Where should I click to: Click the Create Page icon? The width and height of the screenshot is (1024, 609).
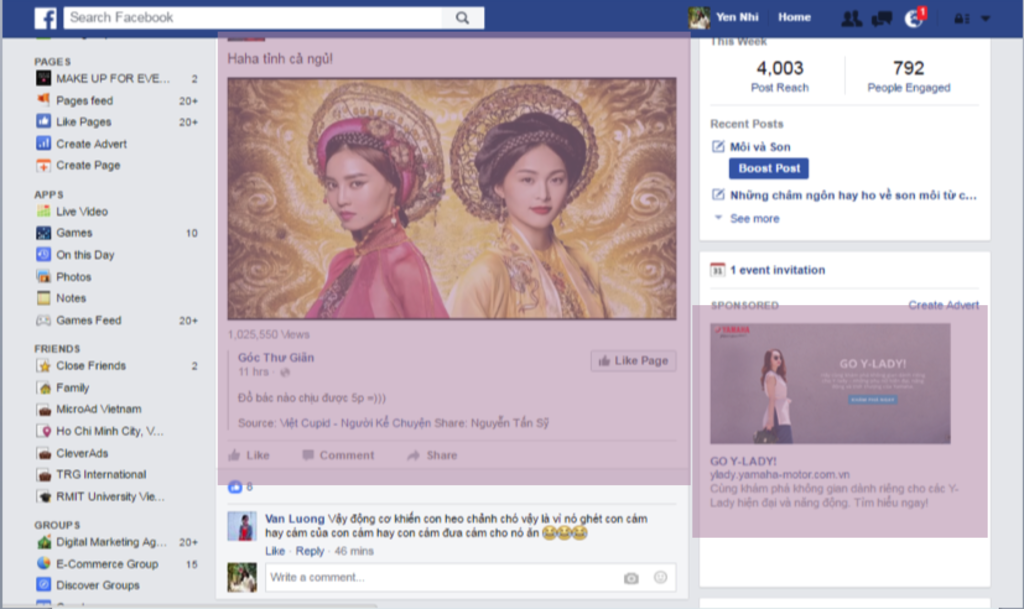pos(43,165)
